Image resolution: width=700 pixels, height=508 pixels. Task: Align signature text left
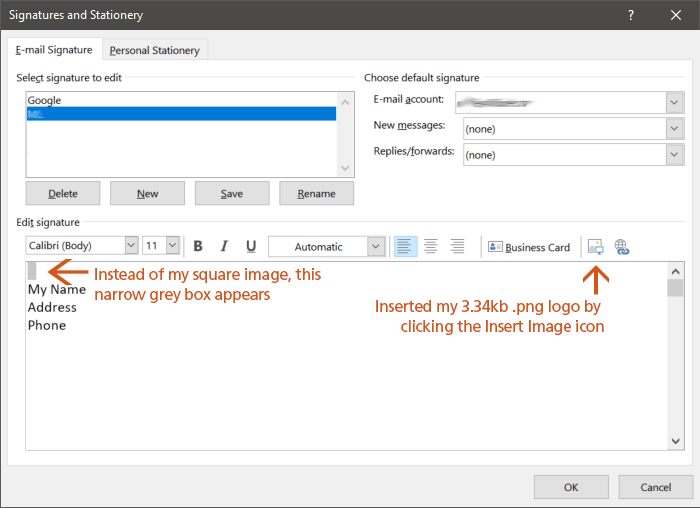[405, 246]
